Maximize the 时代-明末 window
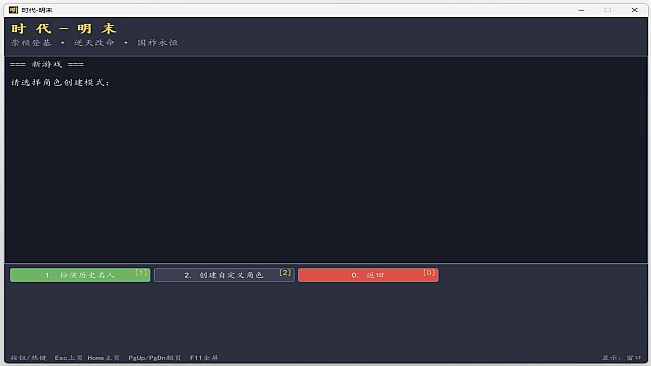This screenshot has width=651, height=366. point(608,10)
